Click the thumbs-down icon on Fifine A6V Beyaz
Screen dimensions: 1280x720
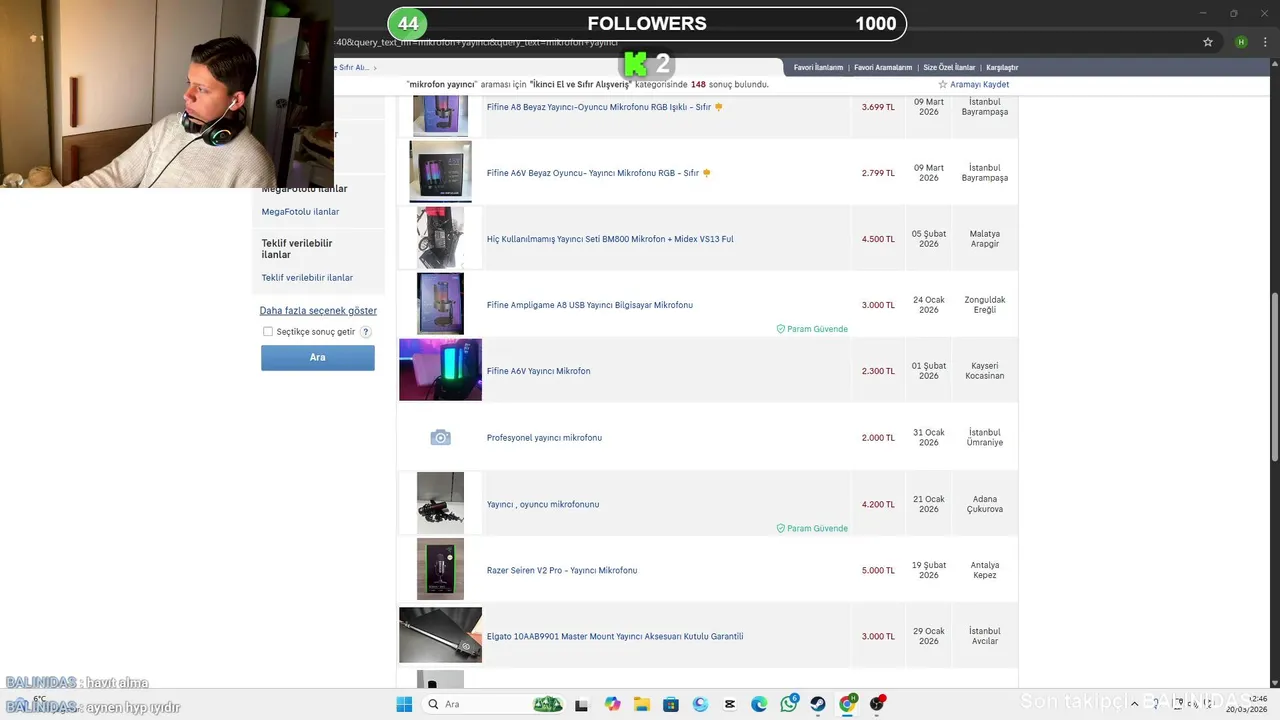tap(706, 173)
